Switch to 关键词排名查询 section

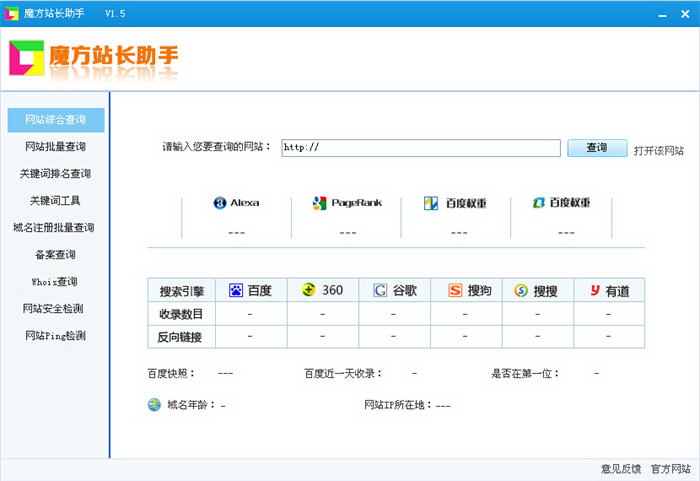pyautogui.click(x=55, y=174)
